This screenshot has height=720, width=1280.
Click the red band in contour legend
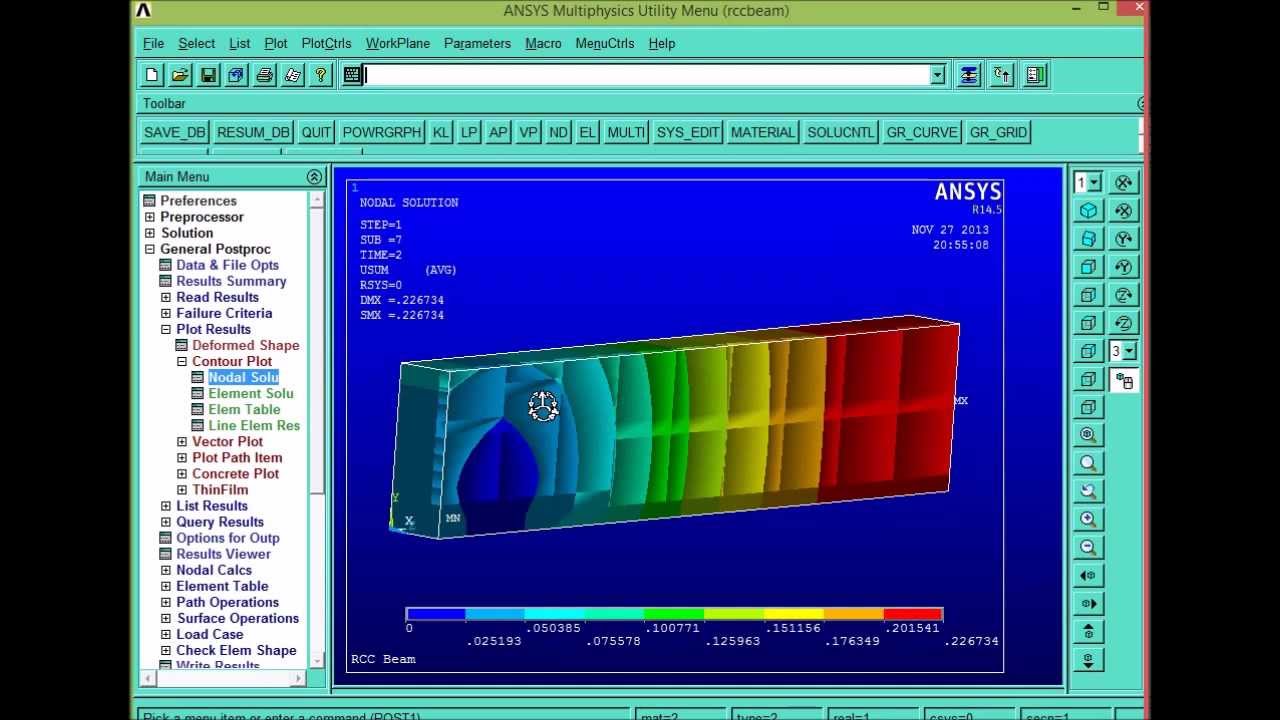[x=913, y=614]
